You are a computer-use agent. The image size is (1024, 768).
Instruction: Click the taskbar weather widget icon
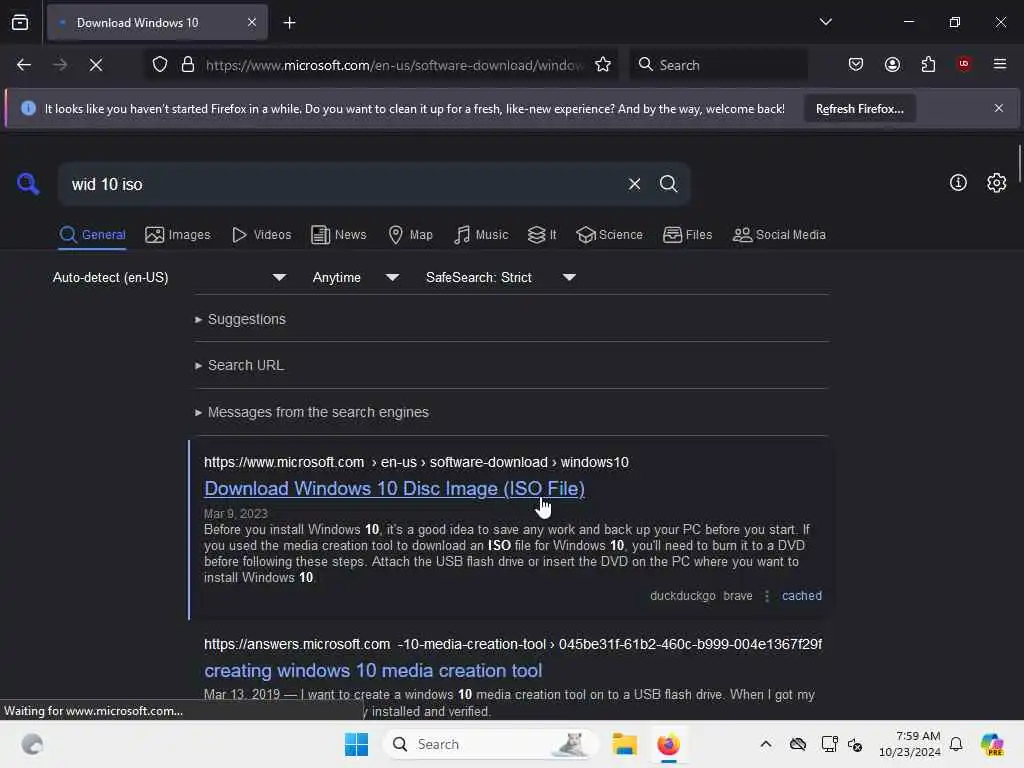32,744
